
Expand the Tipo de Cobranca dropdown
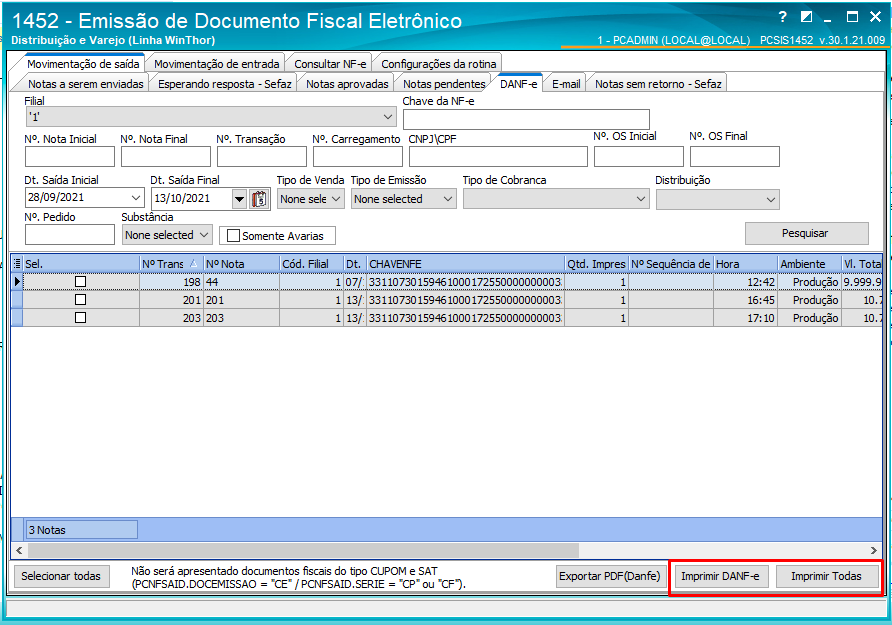(641, 199)
